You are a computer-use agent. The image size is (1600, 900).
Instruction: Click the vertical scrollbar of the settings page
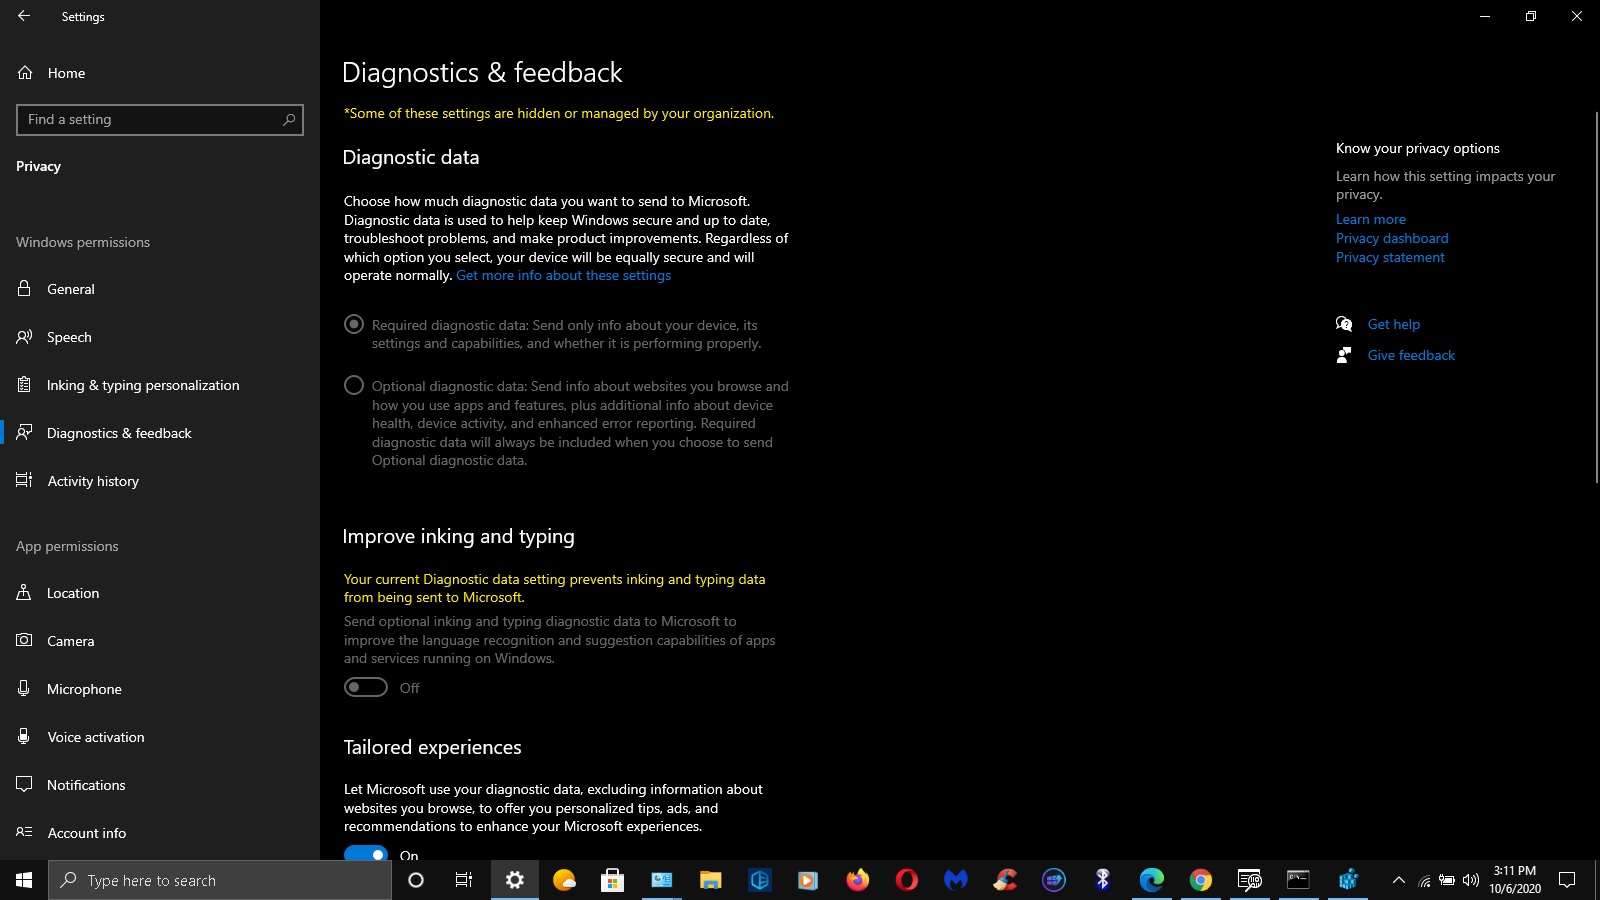coord(1596,298)
